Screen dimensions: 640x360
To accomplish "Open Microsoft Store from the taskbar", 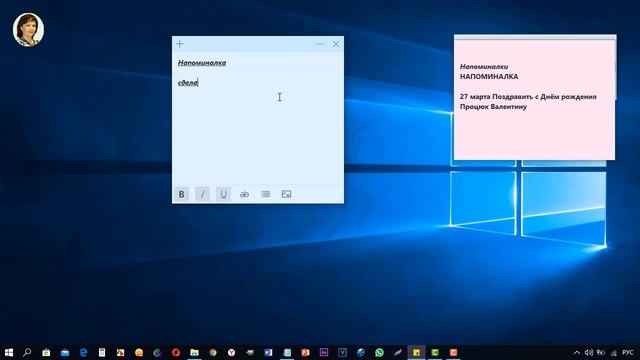I will coord(46,352).
